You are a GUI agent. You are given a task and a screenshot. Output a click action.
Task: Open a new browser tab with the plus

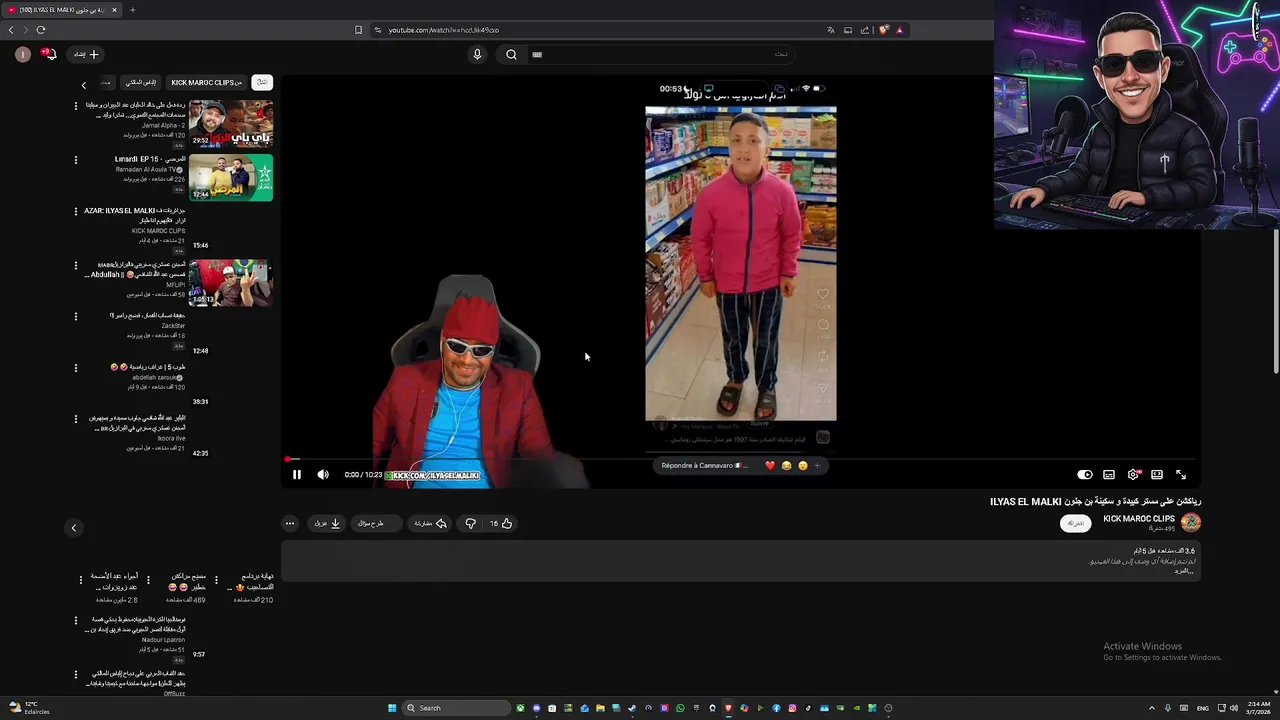coord(132,10)
